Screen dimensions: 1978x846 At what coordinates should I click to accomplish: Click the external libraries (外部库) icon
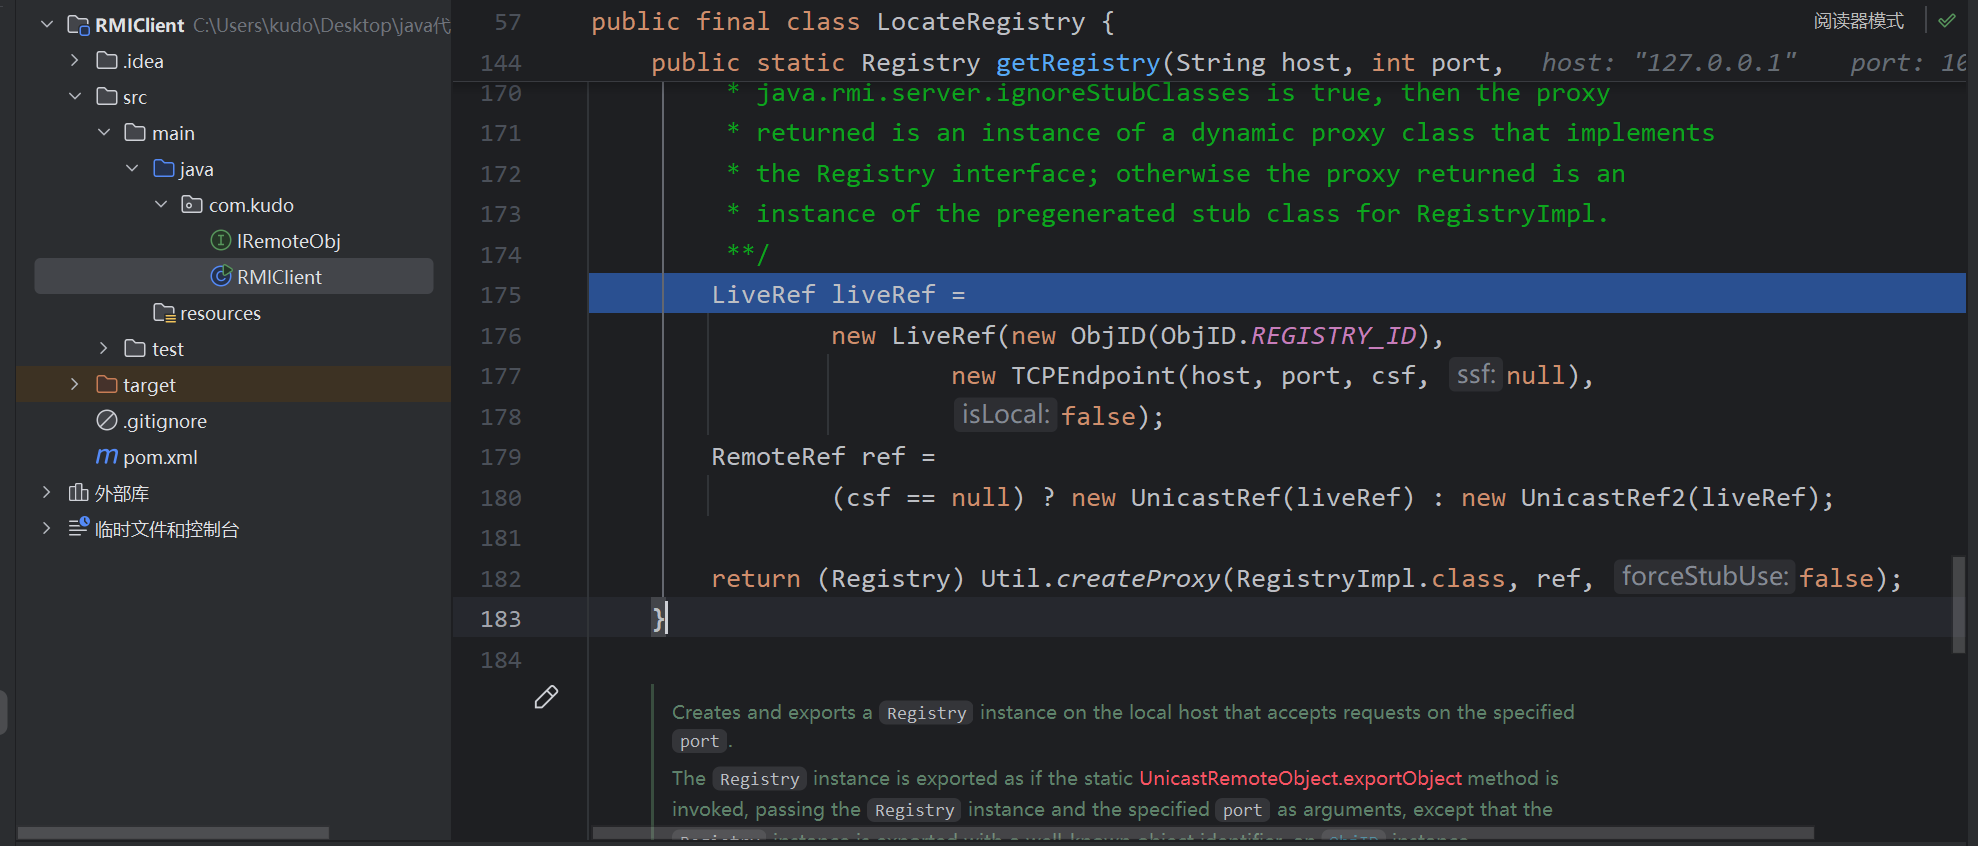point(78,493)
